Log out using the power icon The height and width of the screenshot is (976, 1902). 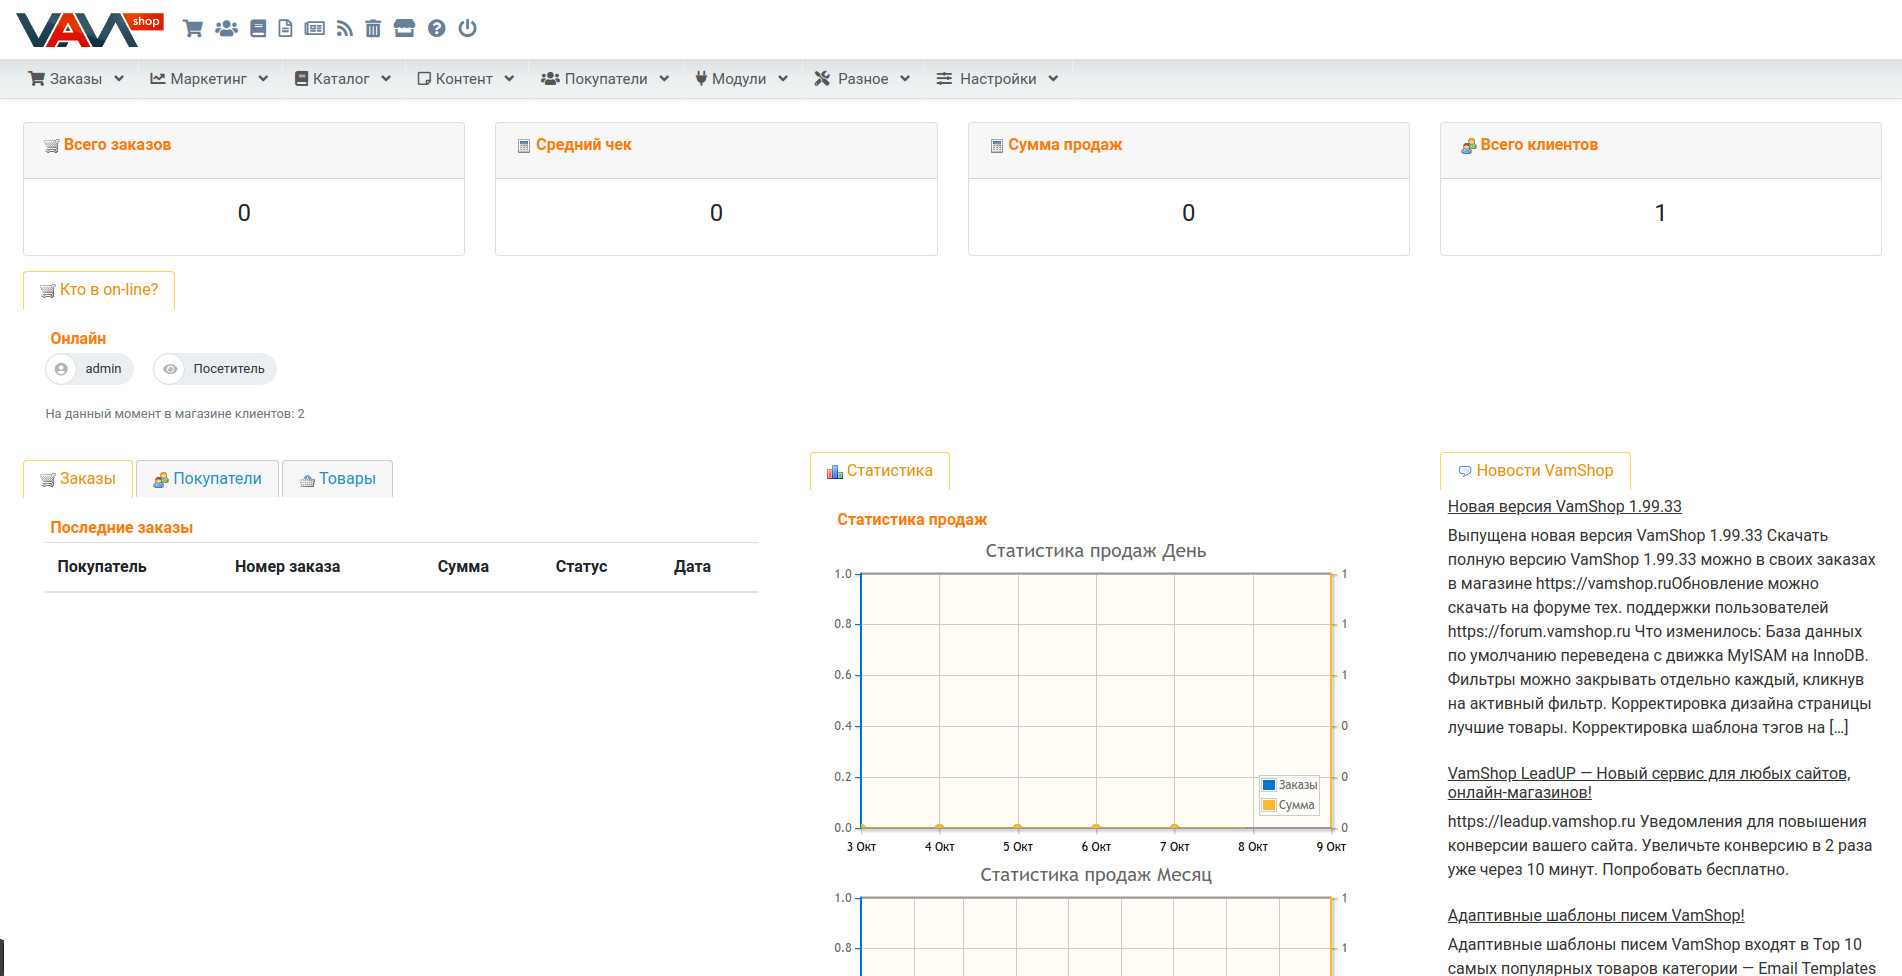tap(467, 28)
